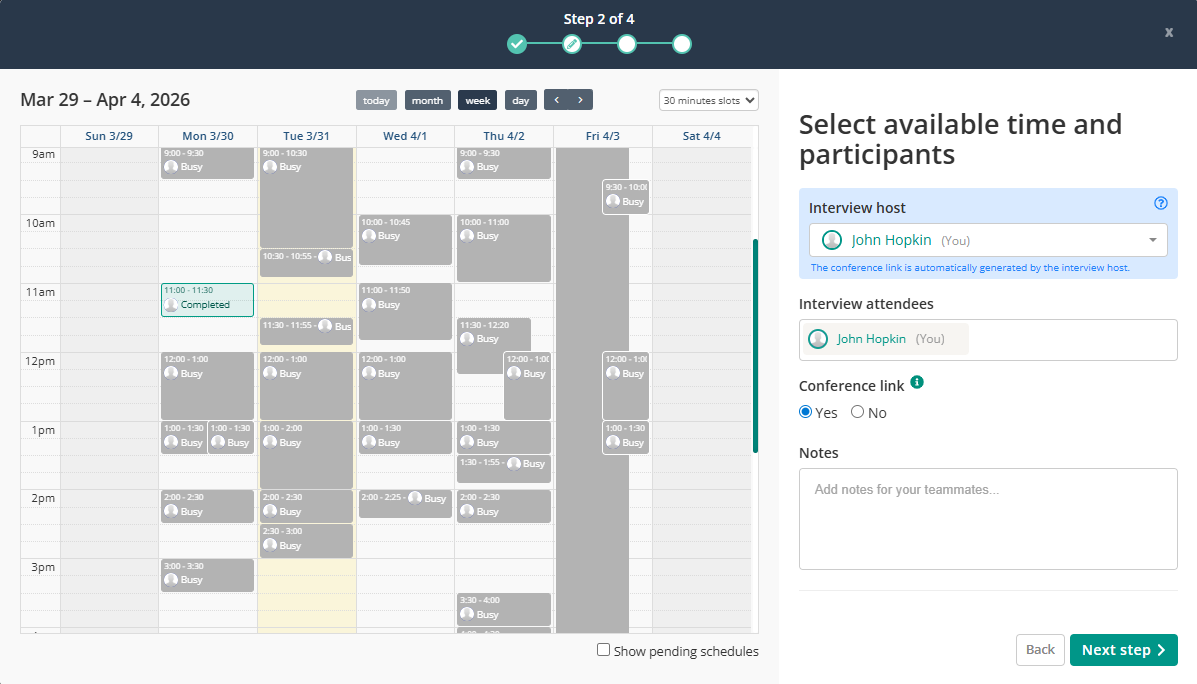Screen dimensions: 1197x684
Task: Click the Back button
Action: pos(1040,650)
